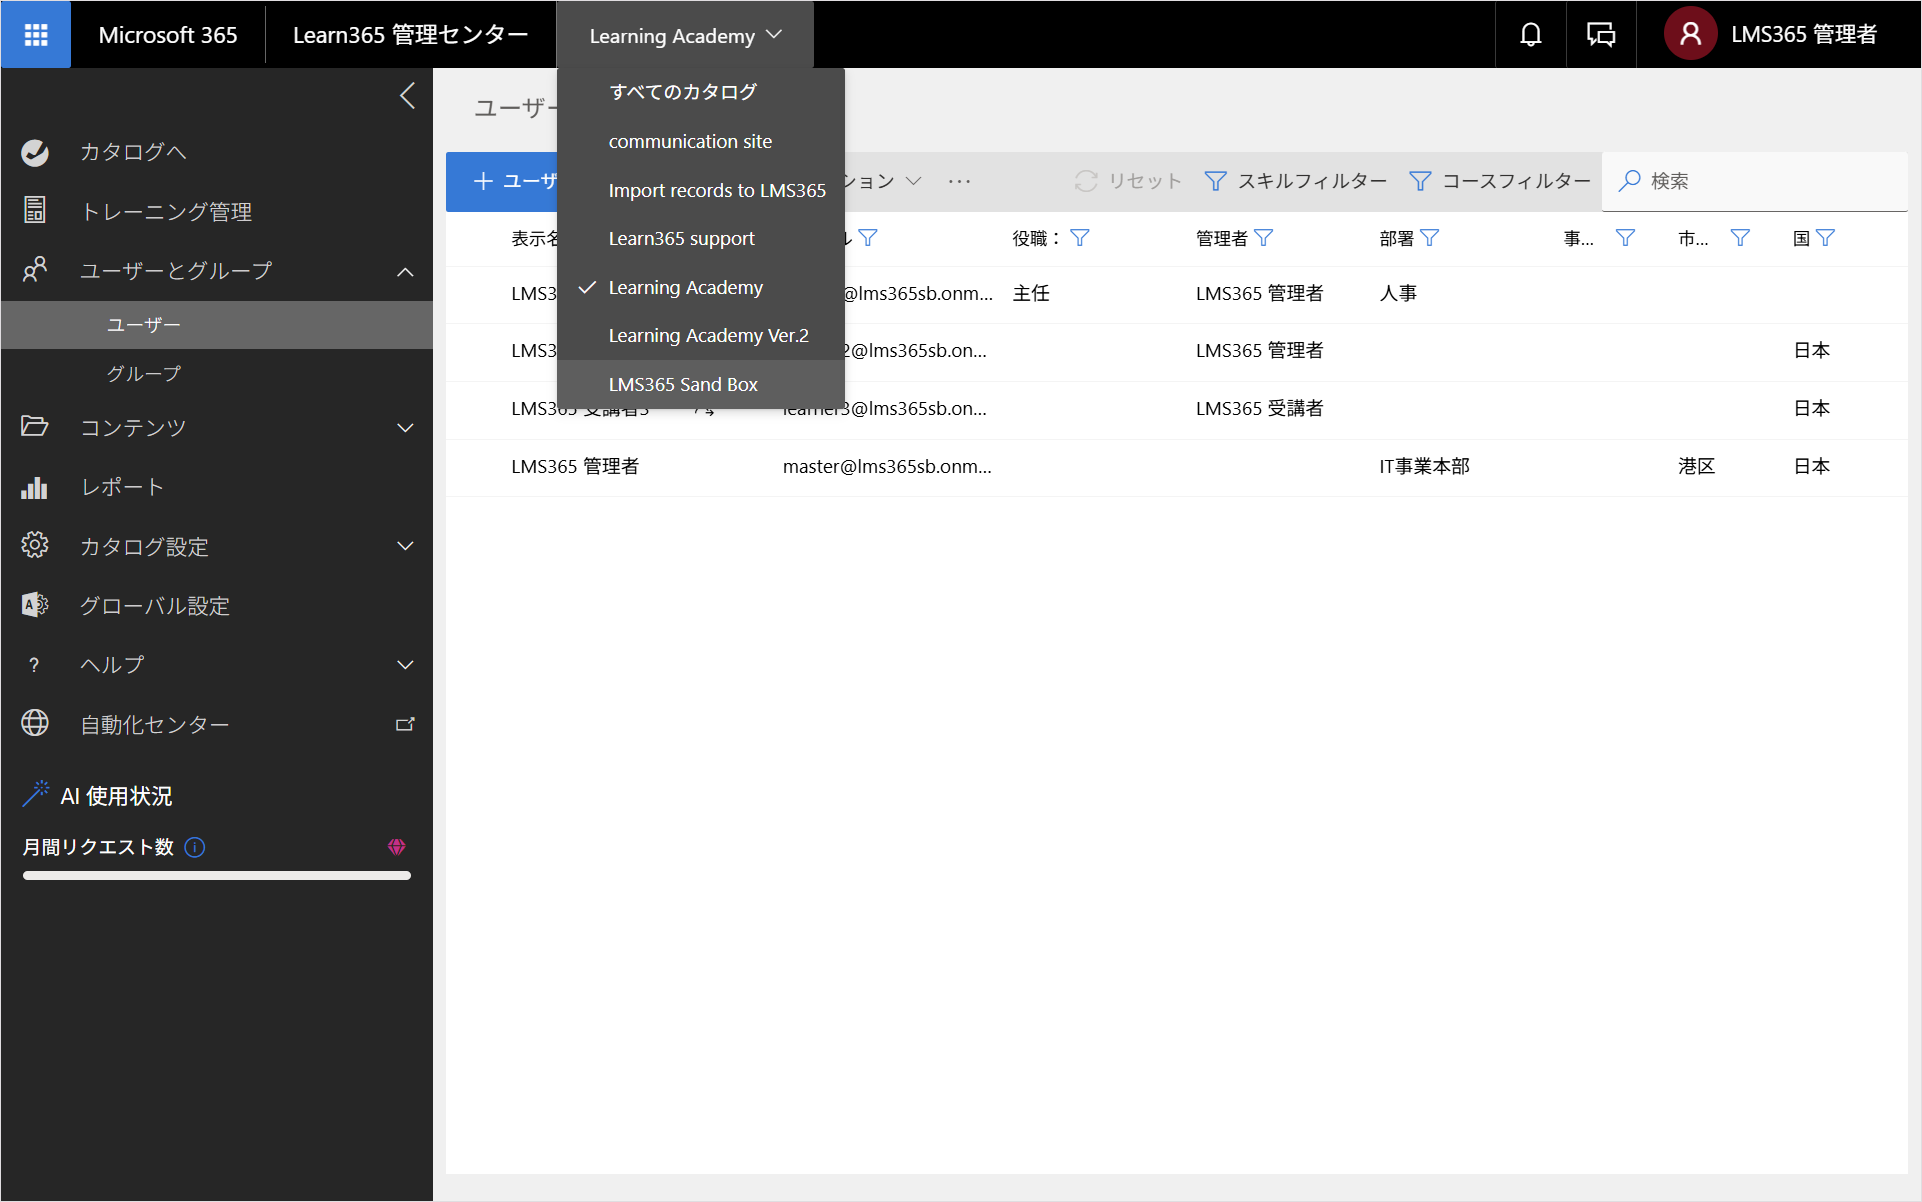Select Import records to LMS365 catalog
The width and height of the screenshot is (1922, 1202).
701,190
